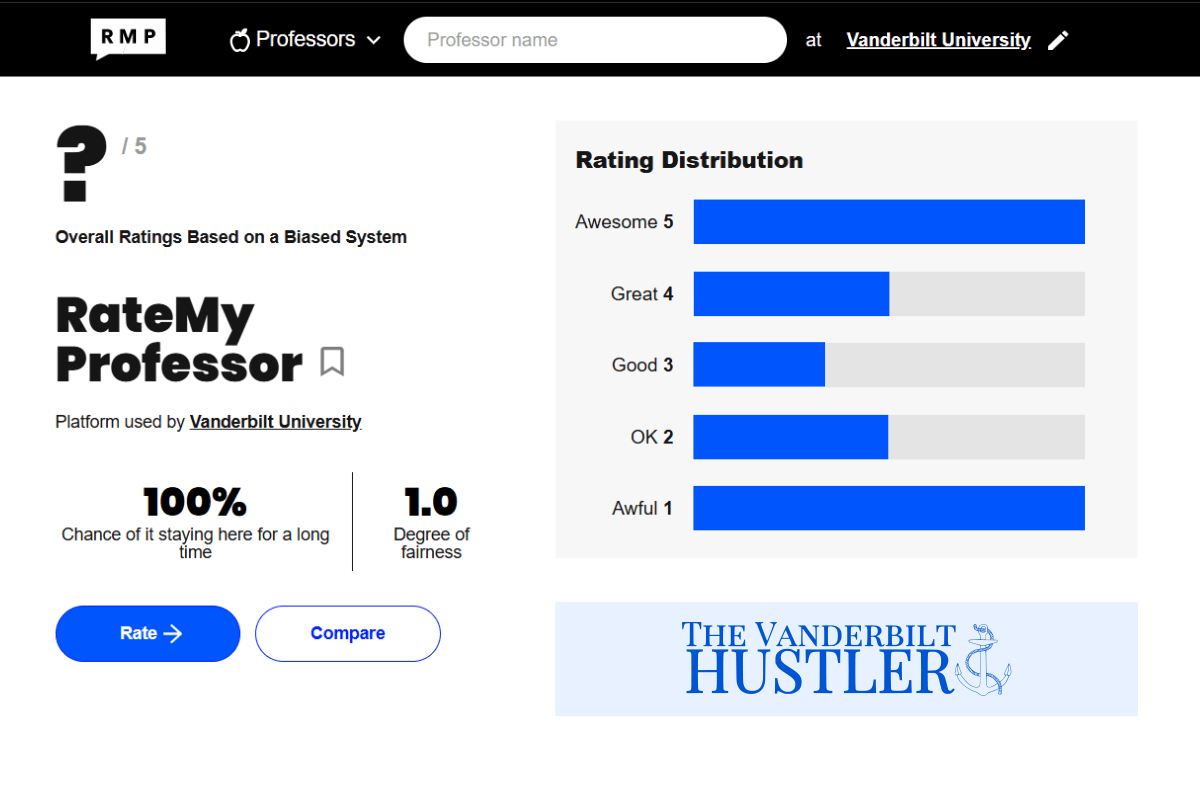Click the RateMy Professor title text

click(x=180, y=340)
